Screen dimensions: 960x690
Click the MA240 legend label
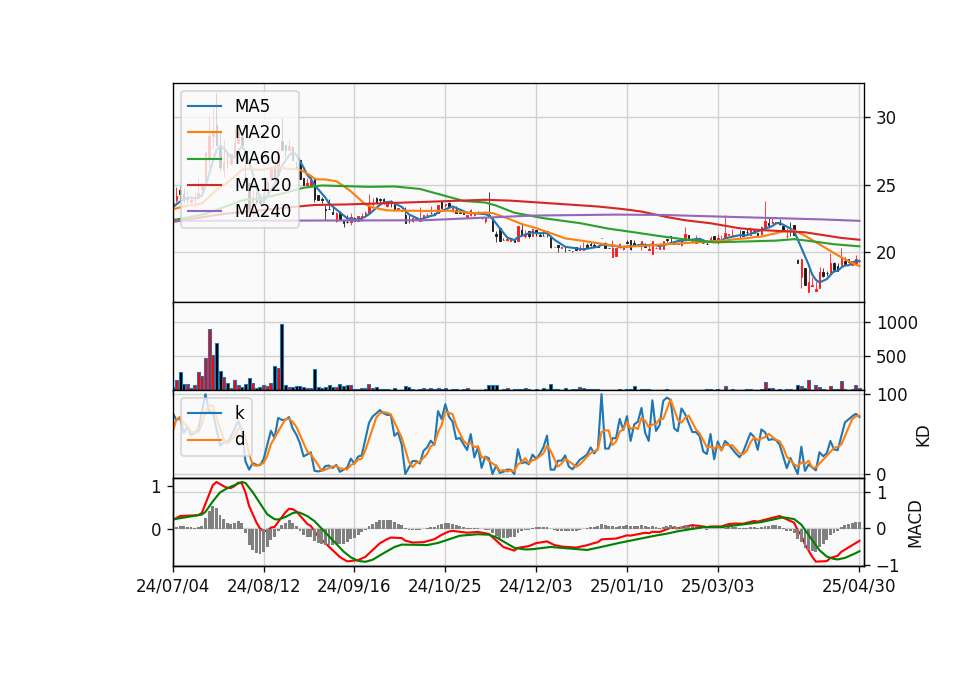point(263,211)
